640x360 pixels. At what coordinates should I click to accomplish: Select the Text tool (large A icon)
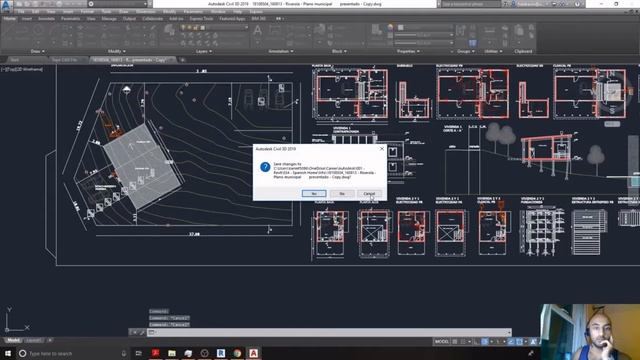click(258, 31)
